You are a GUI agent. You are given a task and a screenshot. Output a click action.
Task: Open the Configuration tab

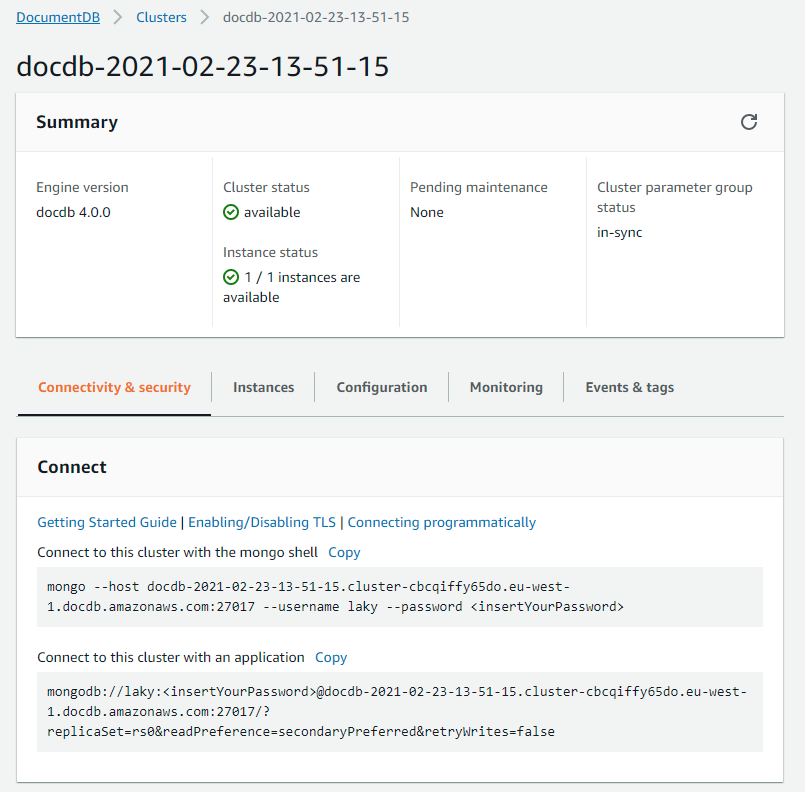(381, 387)
